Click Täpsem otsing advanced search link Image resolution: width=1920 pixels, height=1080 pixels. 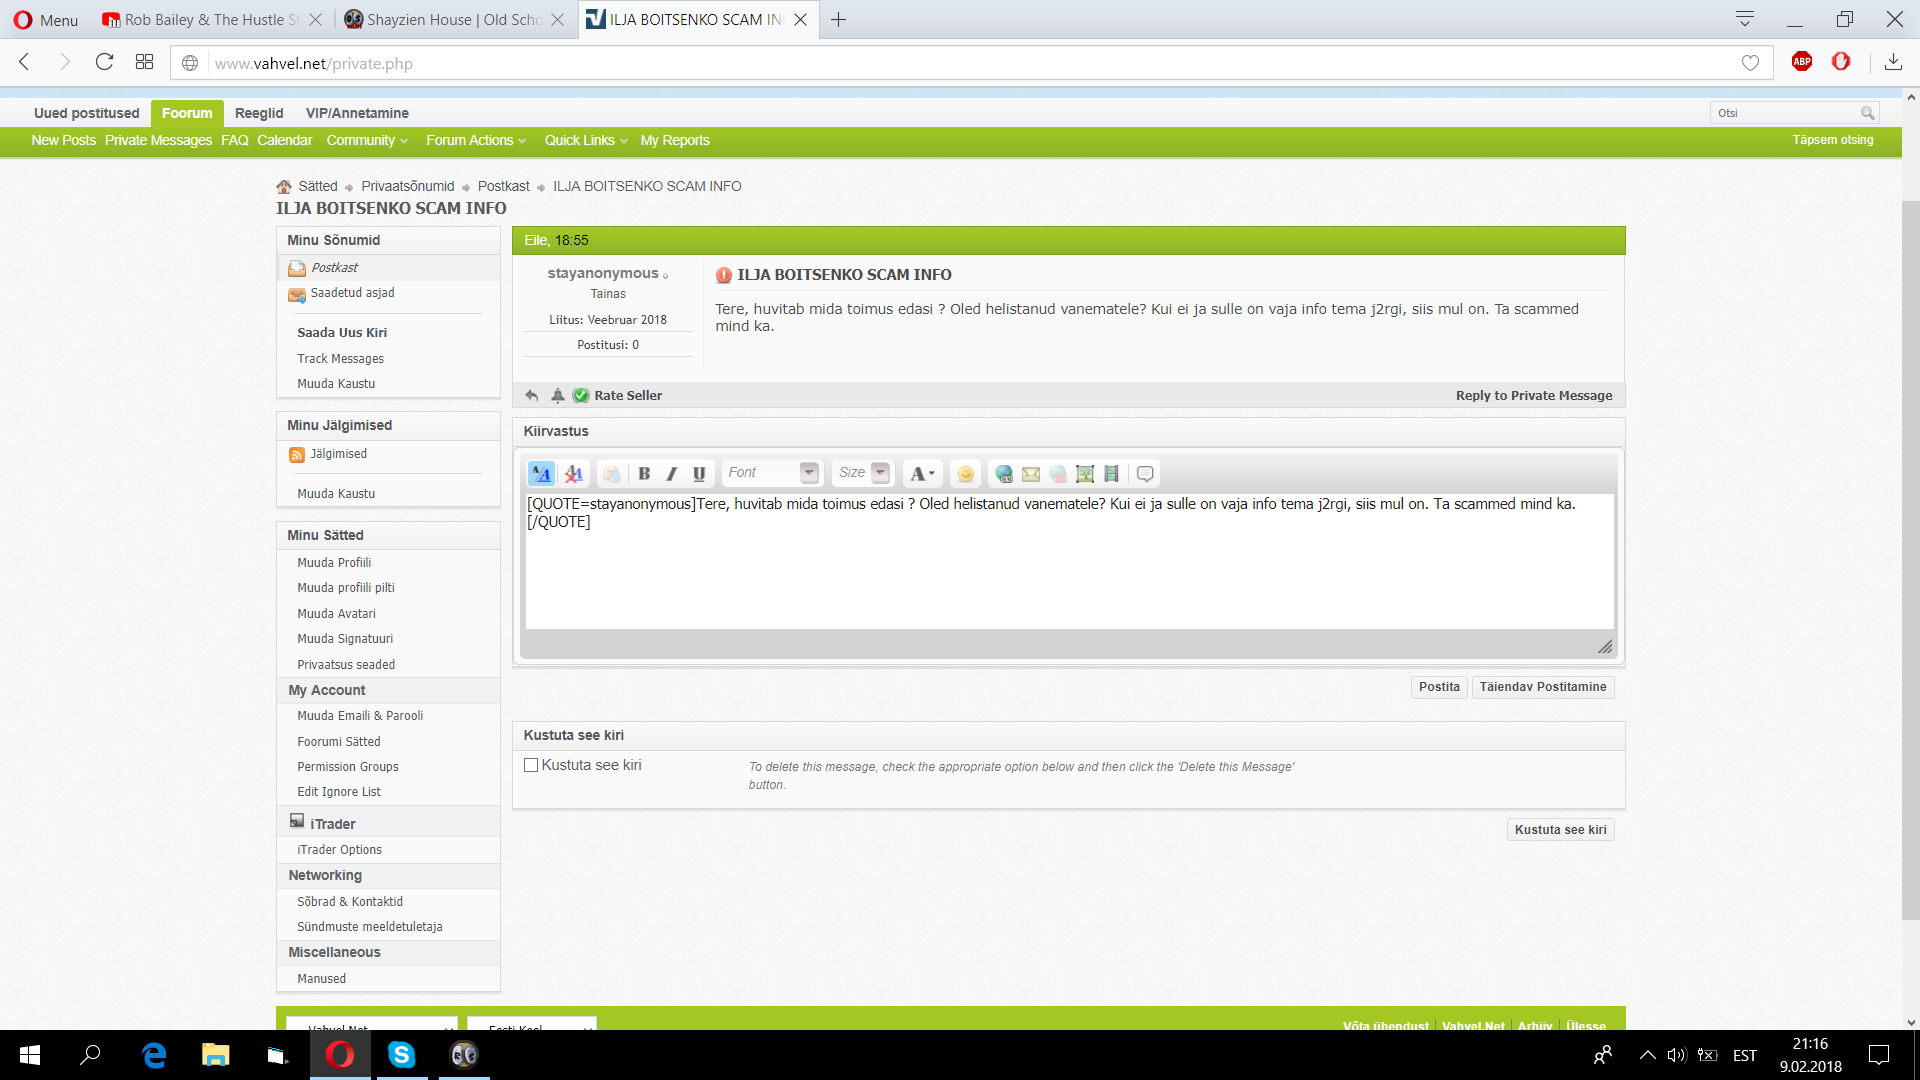(1833, 140)
